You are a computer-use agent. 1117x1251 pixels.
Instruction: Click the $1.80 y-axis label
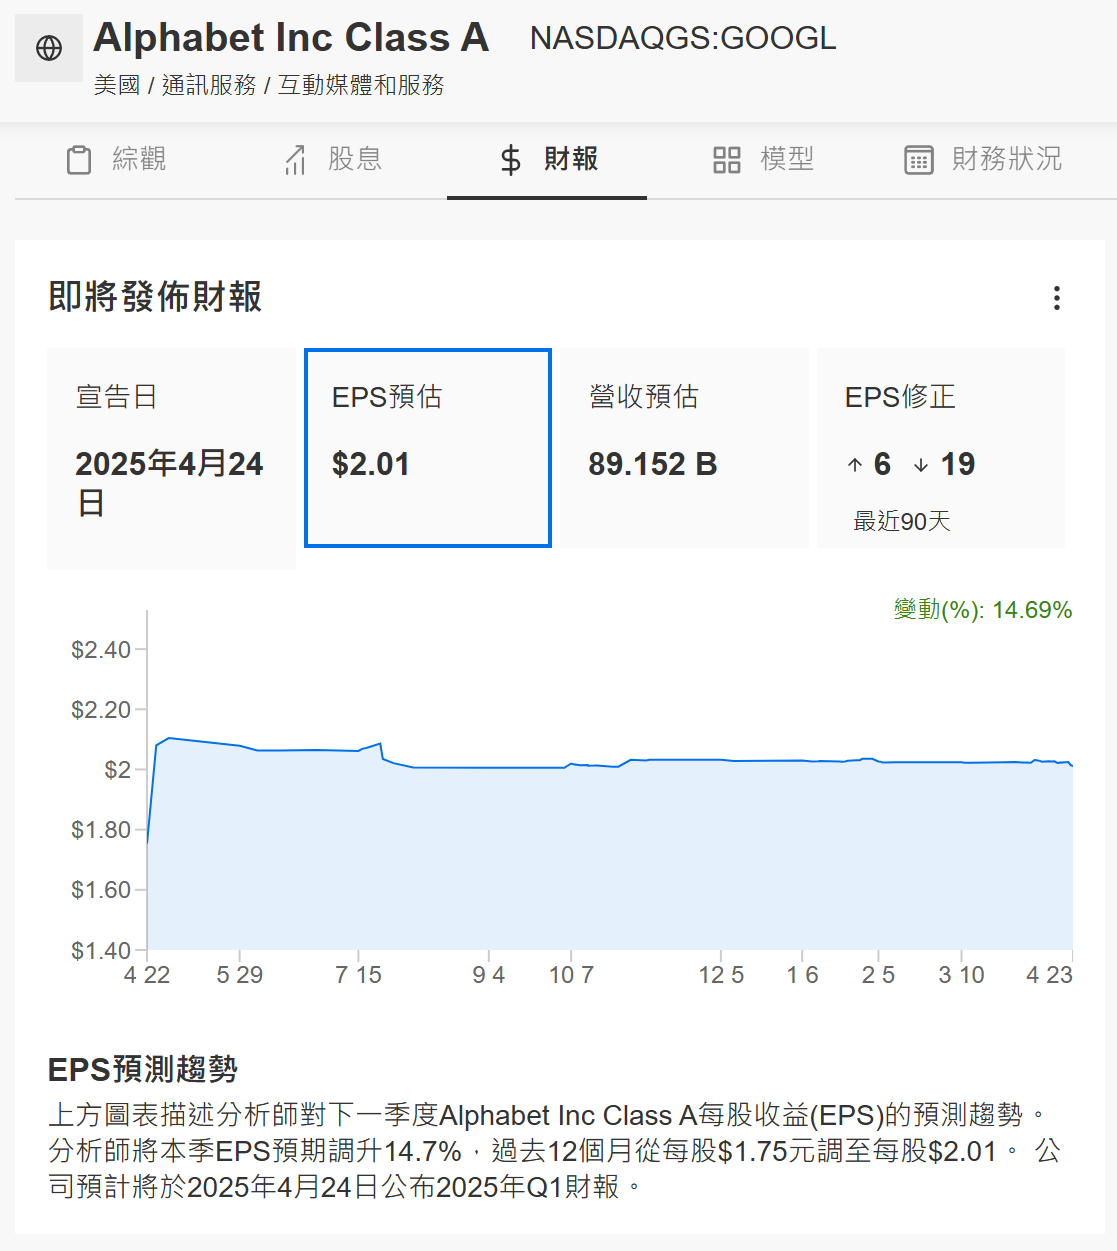tap(101, 830)
